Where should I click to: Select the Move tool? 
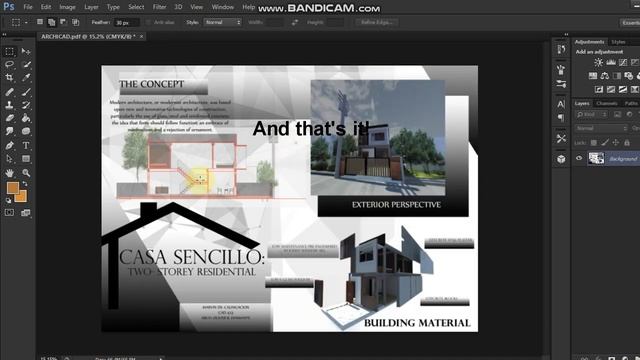point(26,51)
